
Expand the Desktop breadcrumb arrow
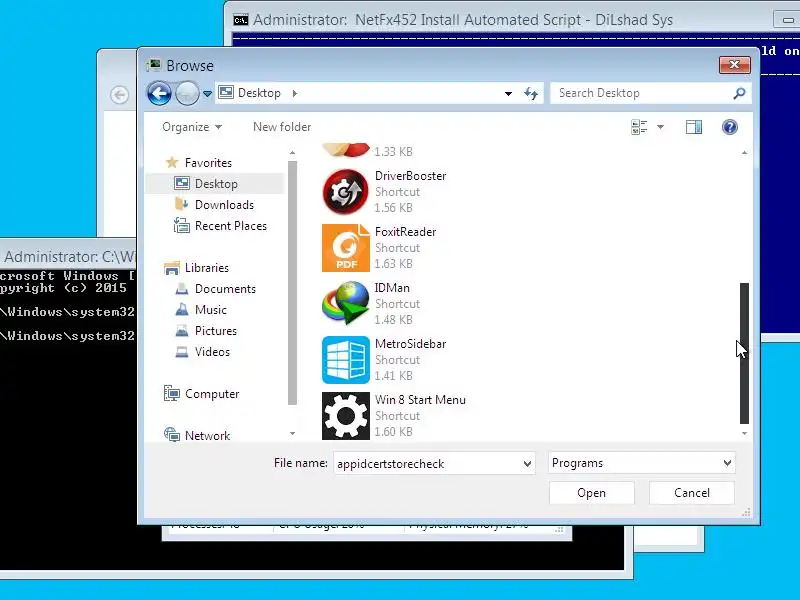(x=295, y=93)
